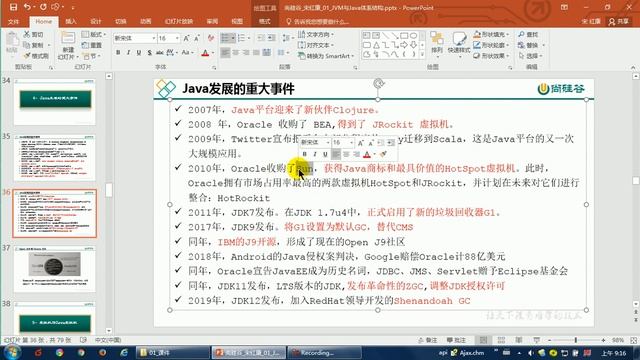Image resolution: width=640 pixels, height=360 pixels.
Task: Expand the shapes gallery more arrow
Action: [422, 55]
